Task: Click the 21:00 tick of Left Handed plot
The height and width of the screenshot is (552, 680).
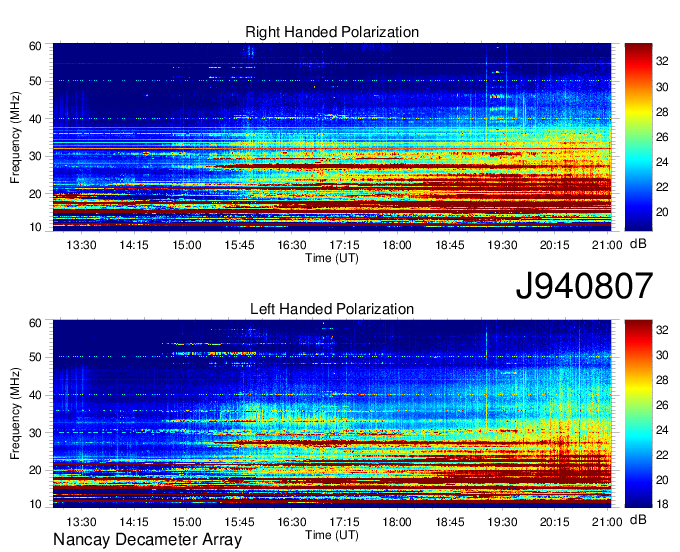Action: 607,522
